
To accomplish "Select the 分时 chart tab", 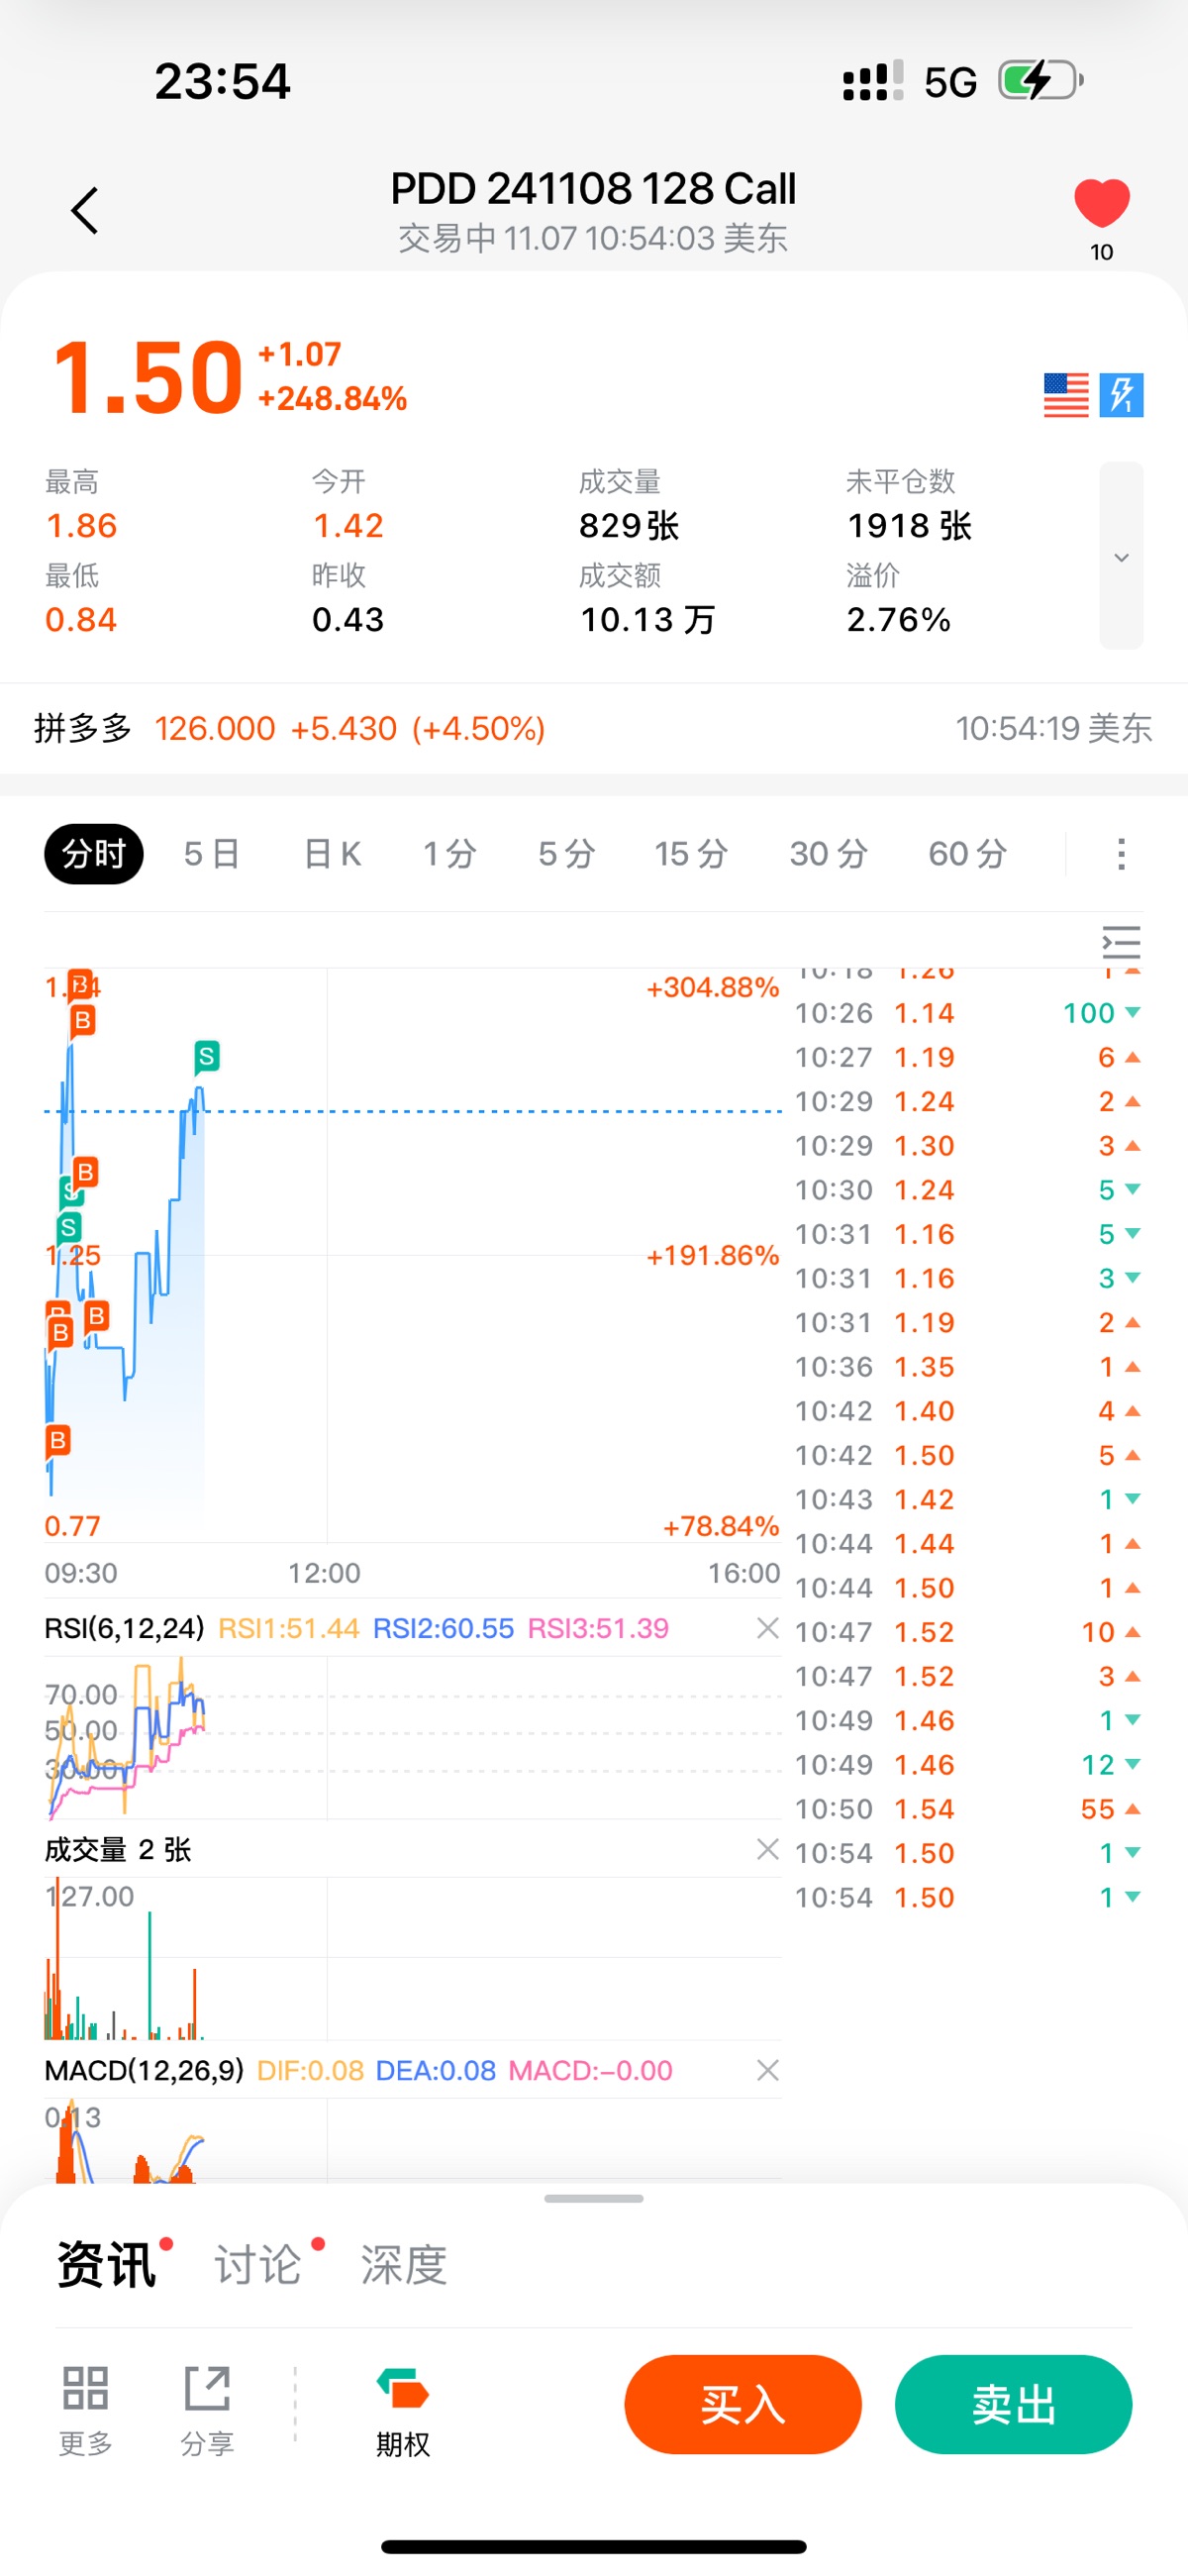I will click(x=94, y=853).
